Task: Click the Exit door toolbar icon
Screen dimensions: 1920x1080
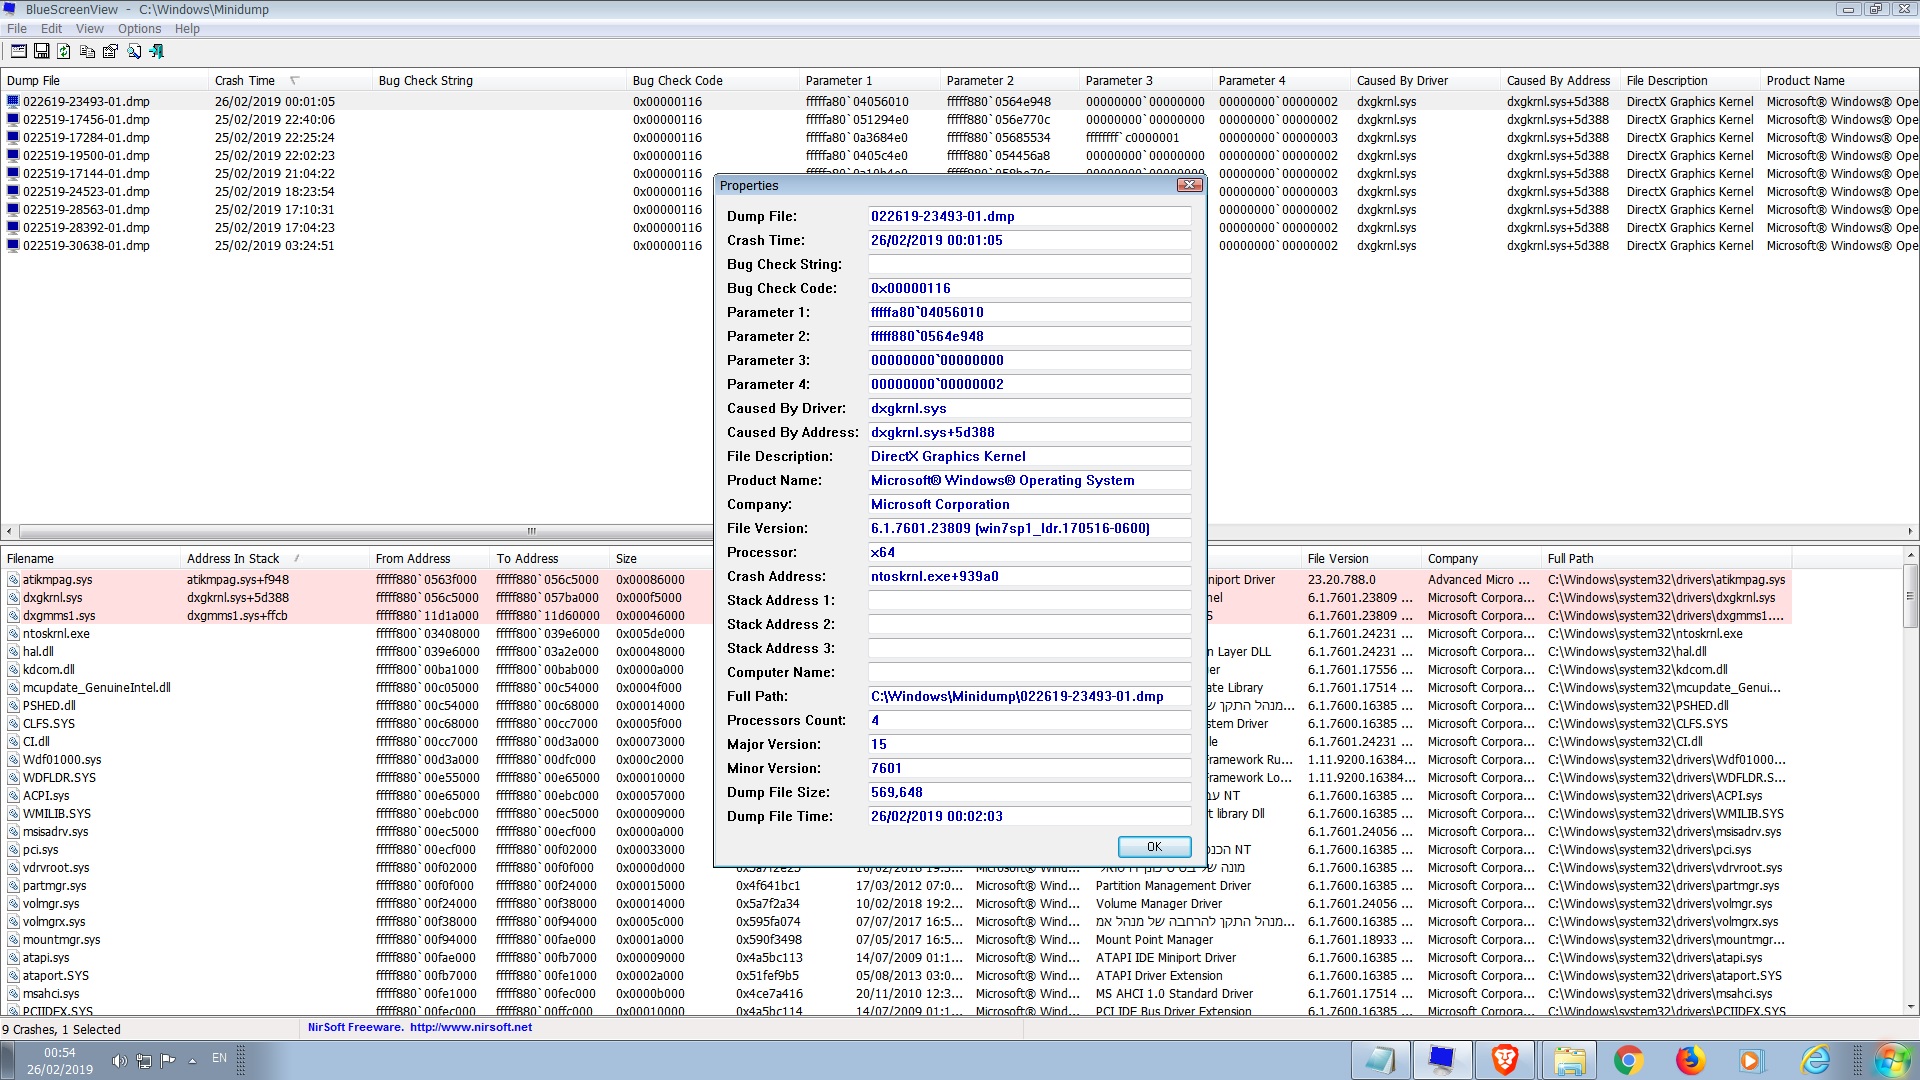Action: click(x=156, y=51)
